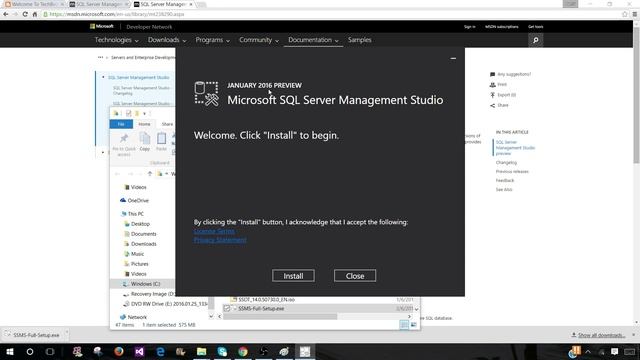Click the Get tools link

pos(536,27)
